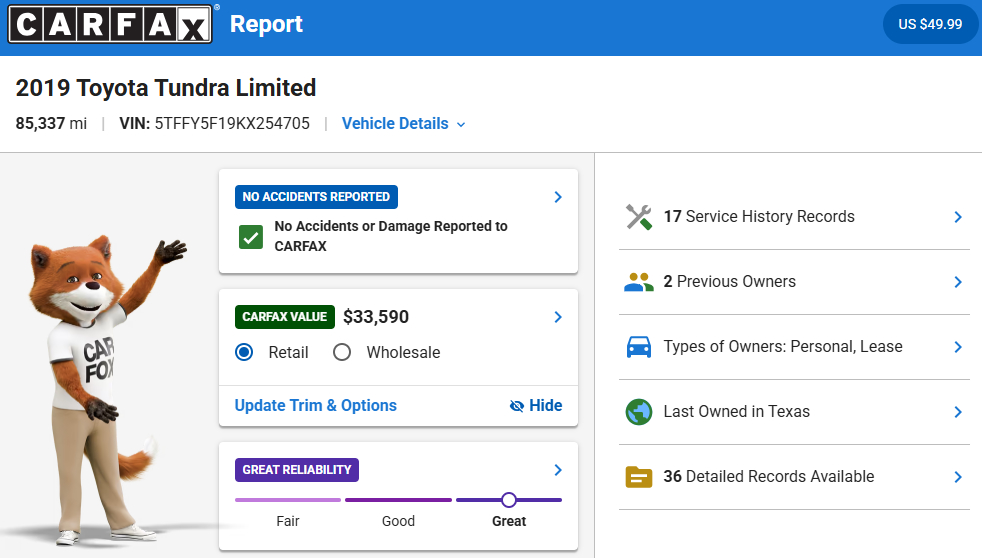The image size is (982, 558).
Task: Click the blue car owner-type icon
Action: (639, 347)
